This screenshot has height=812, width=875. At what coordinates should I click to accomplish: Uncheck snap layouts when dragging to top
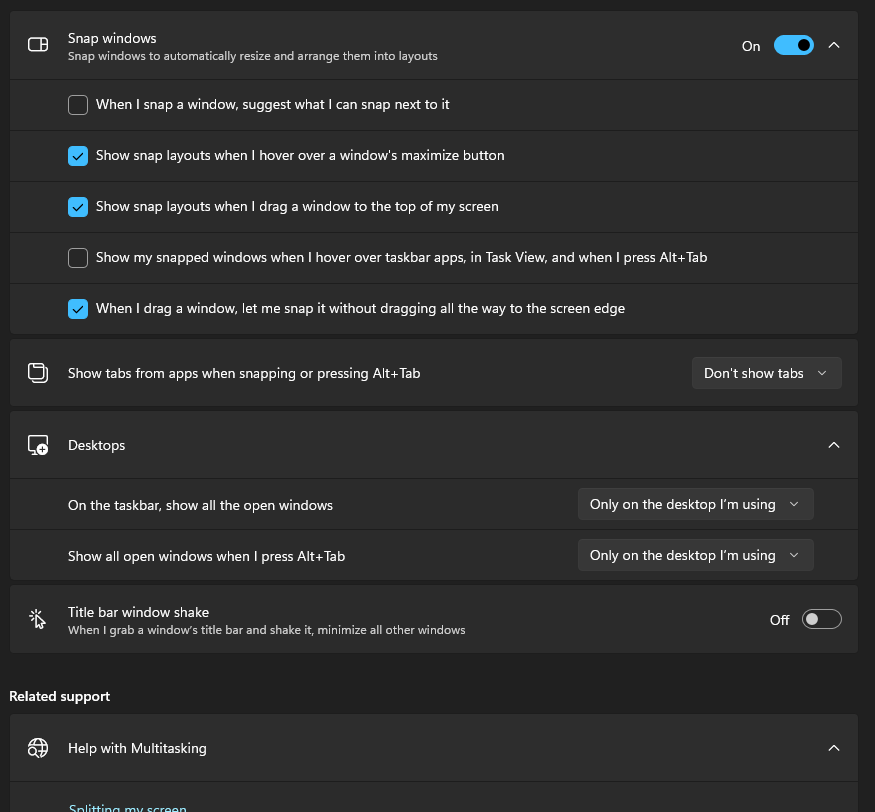coord(78,206)
